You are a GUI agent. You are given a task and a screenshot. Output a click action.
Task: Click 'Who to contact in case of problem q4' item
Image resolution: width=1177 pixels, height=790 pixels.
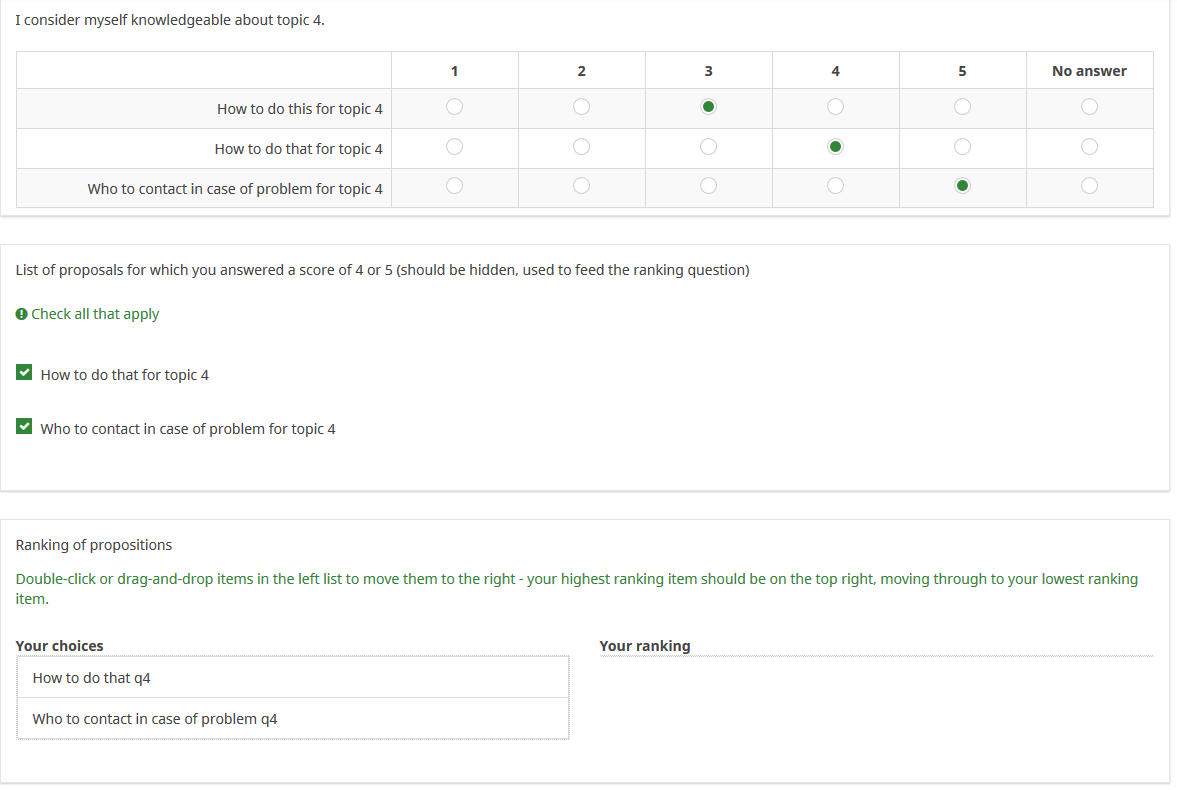pyautogui.click(x=292, y=719)
